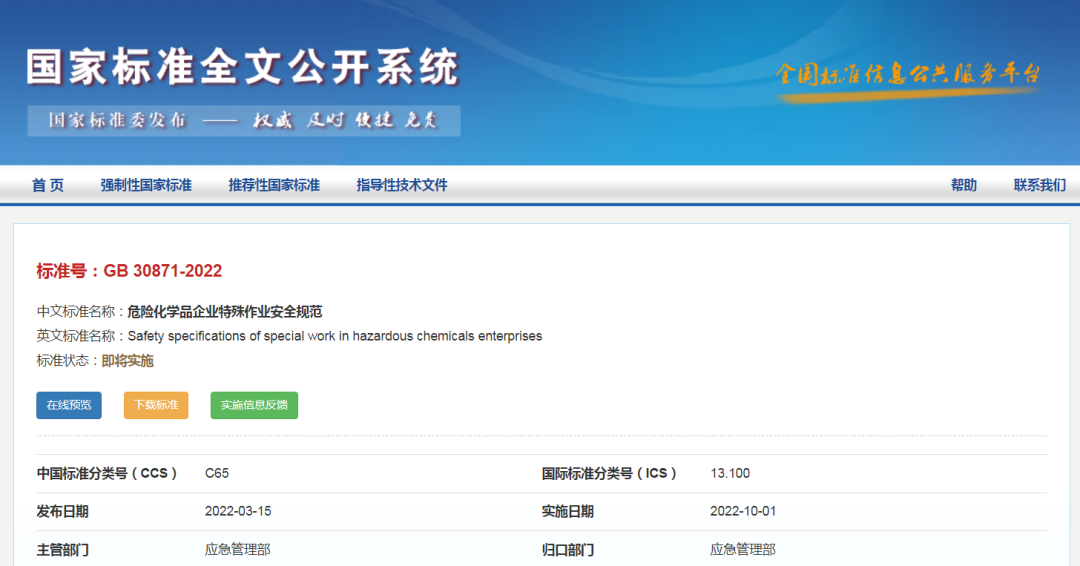
Task: Click the 即将实施 status text
Action: [128, 361]
